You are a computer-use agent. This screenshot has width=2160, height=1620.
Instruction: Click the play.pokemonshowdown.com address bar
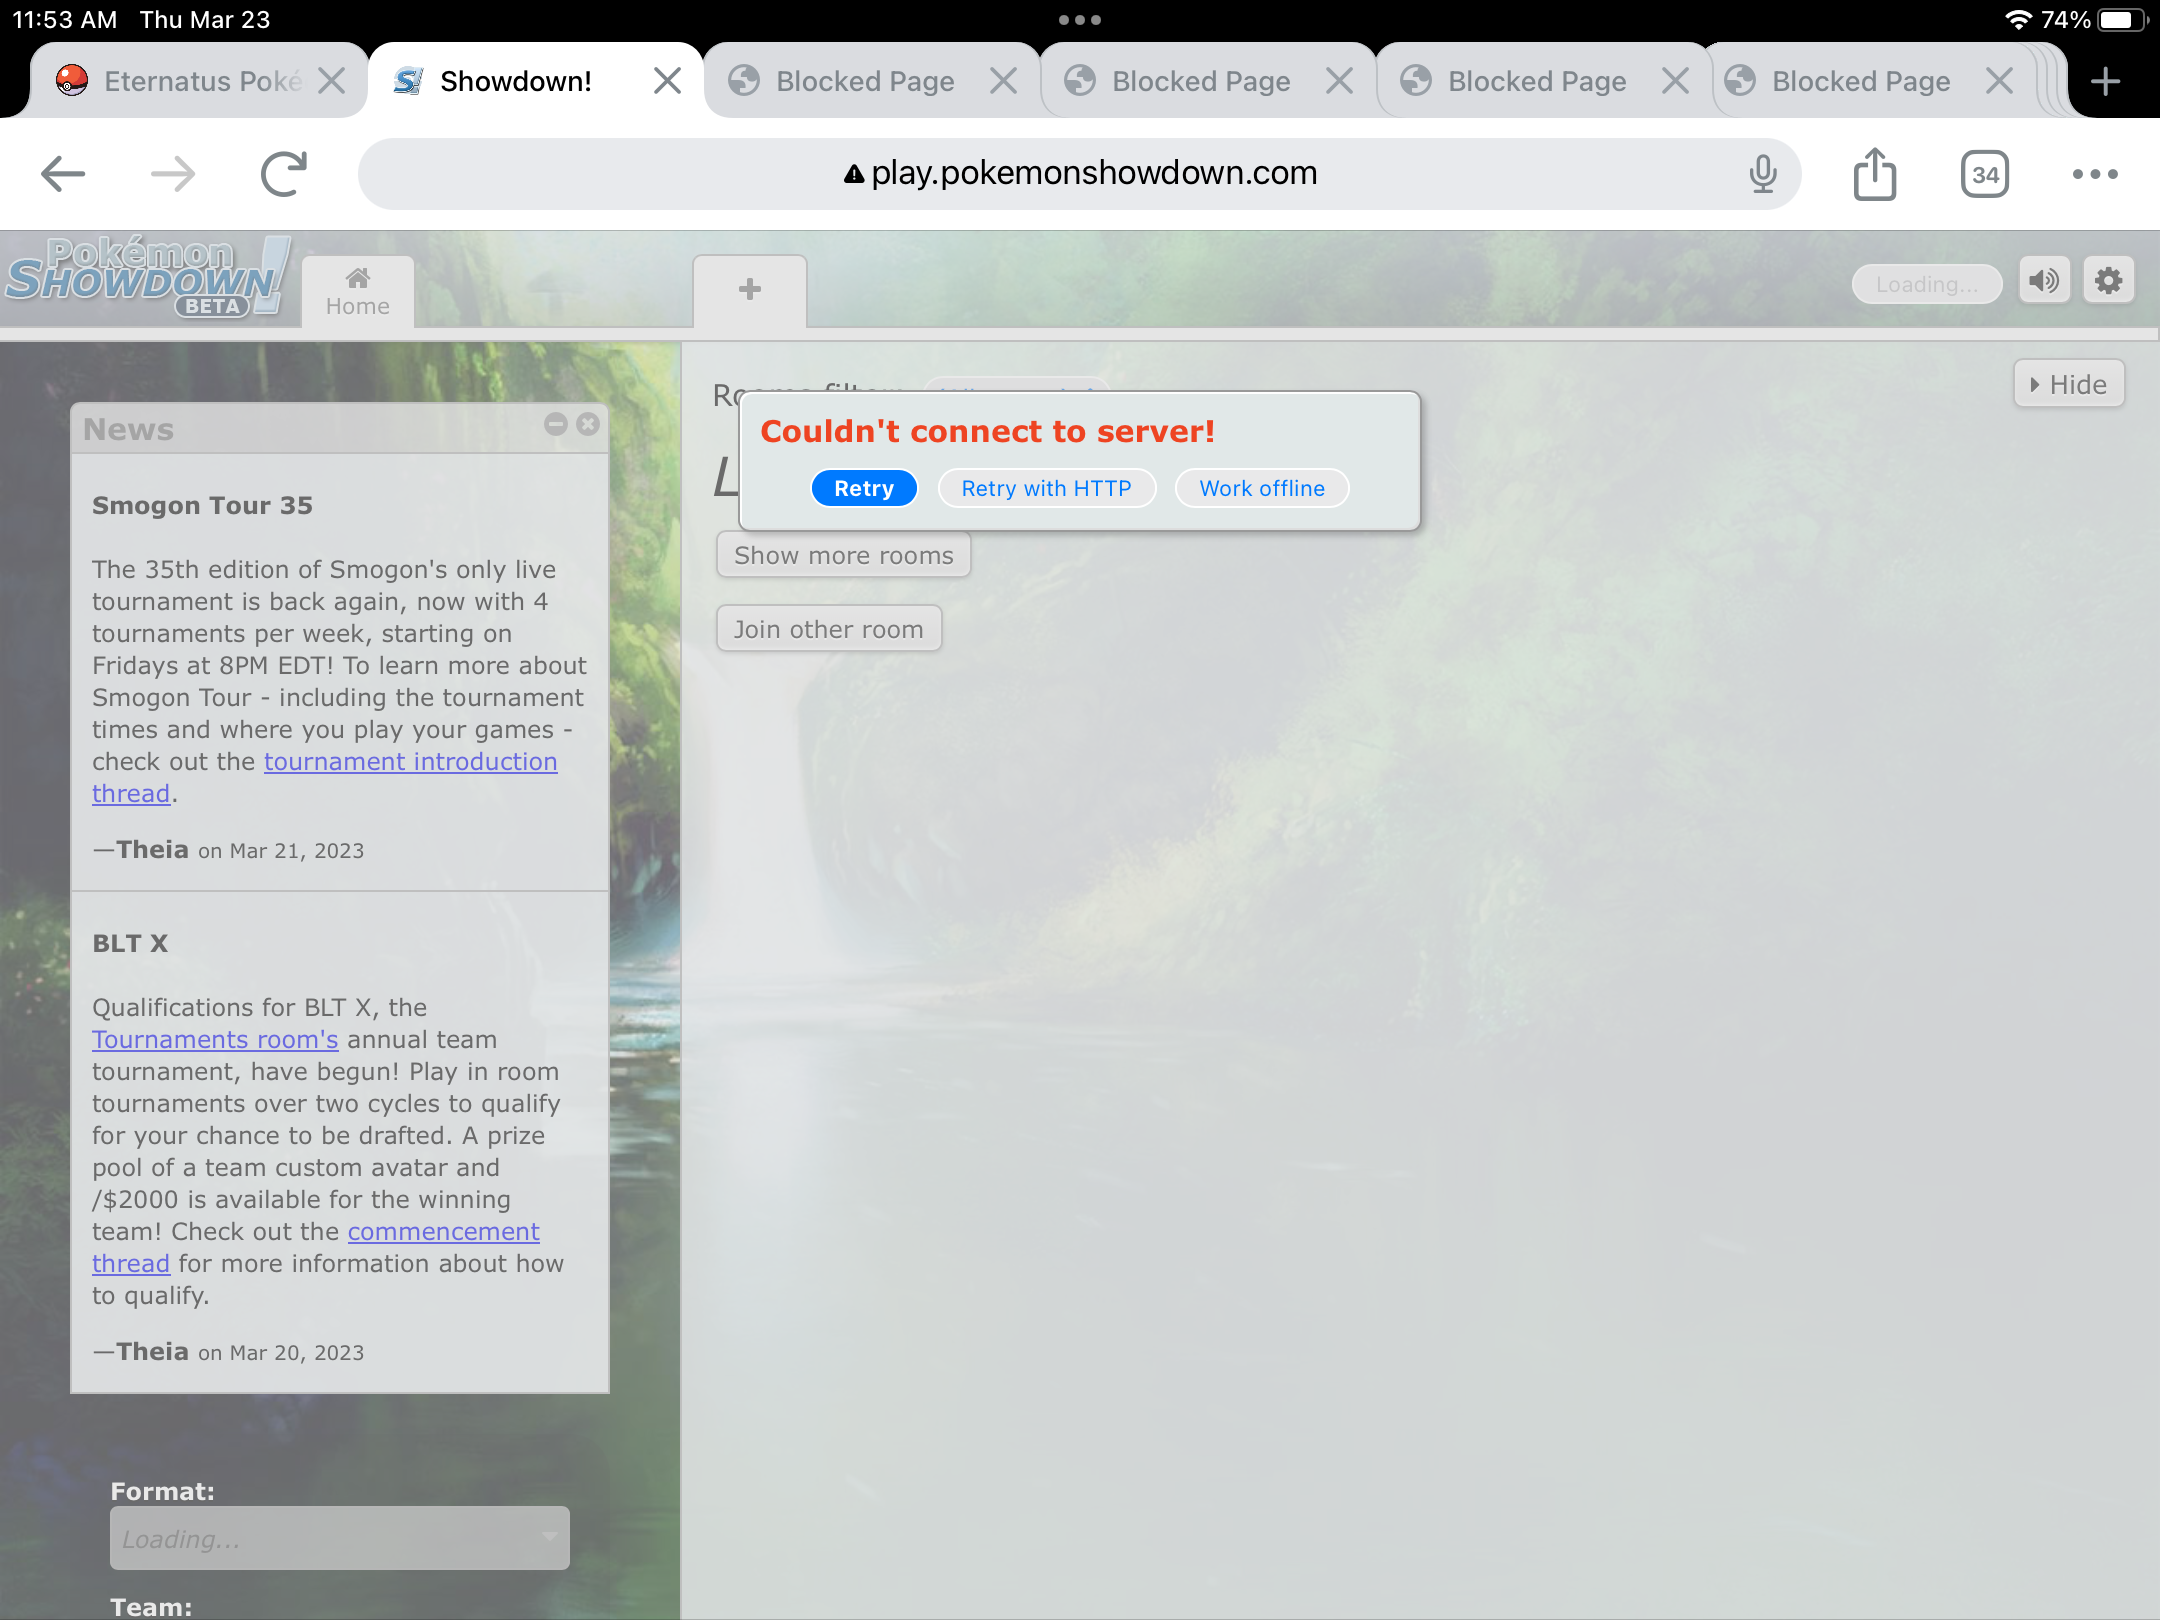(1080, 174)
